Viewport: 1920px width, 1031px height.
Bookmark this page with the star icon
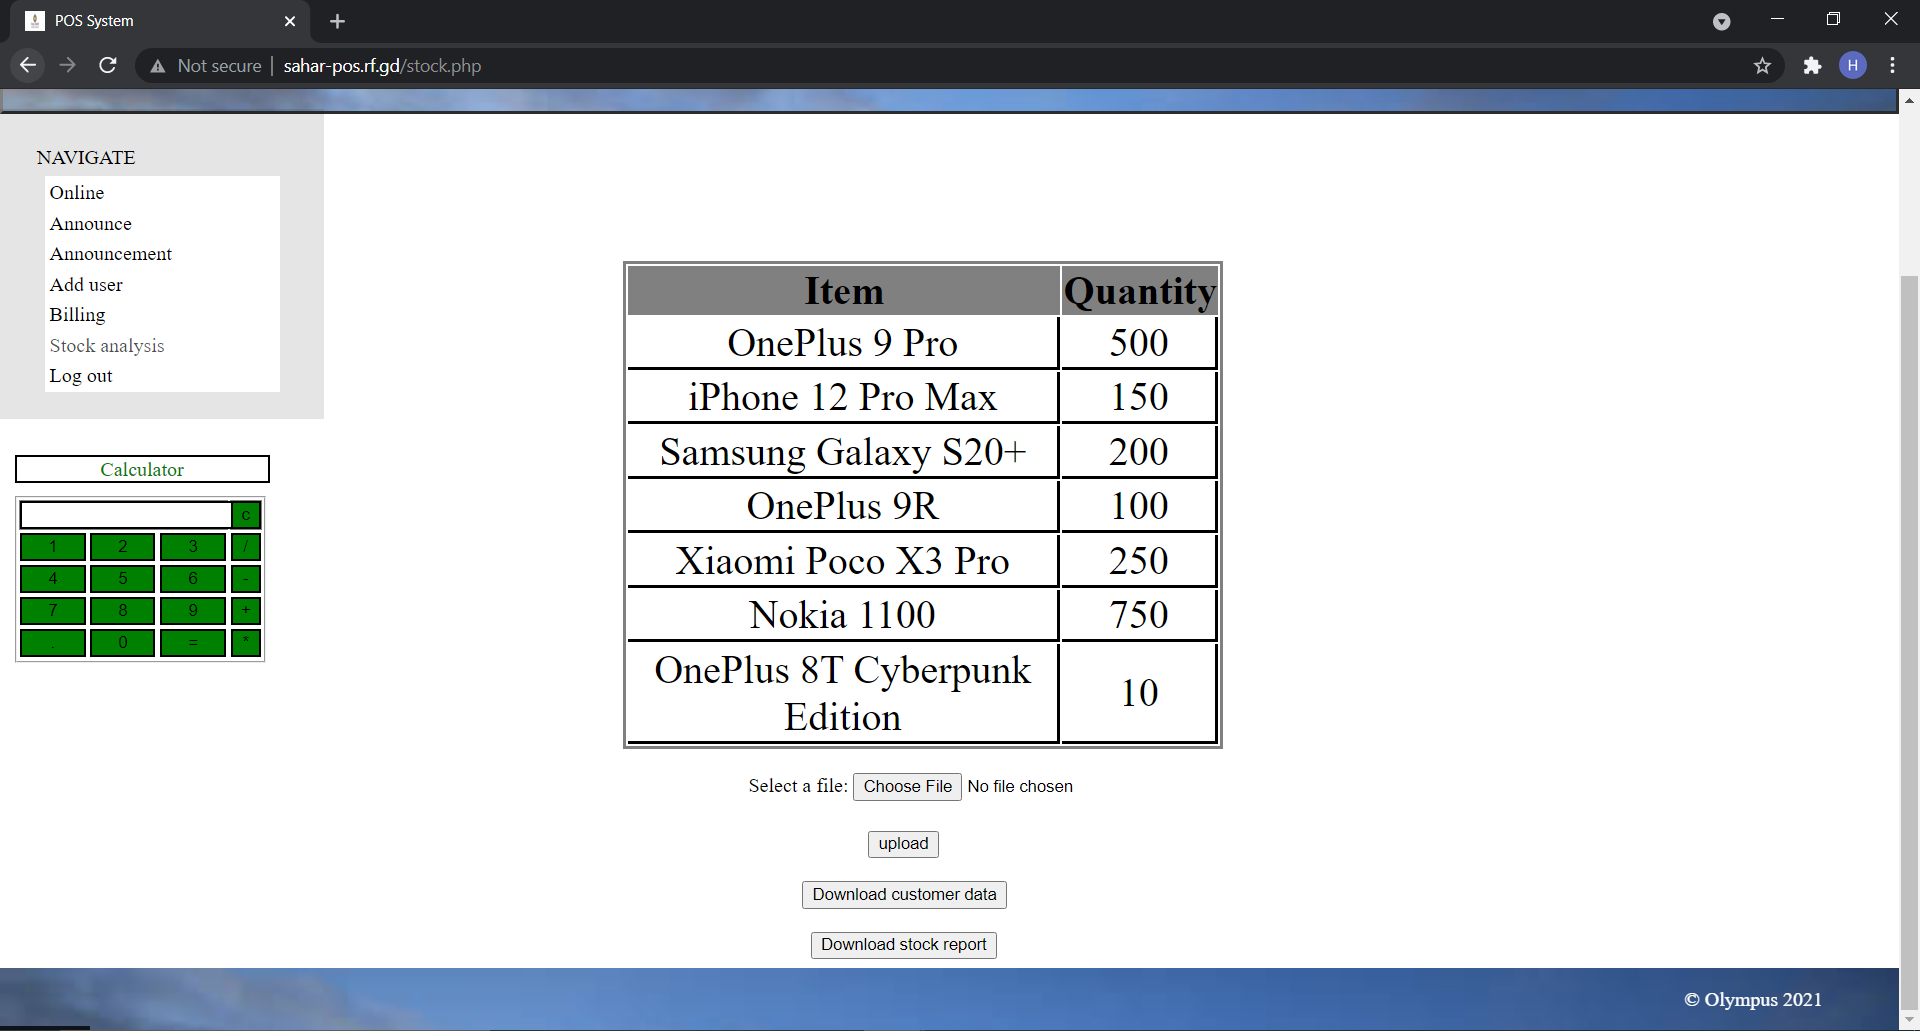1762,66
